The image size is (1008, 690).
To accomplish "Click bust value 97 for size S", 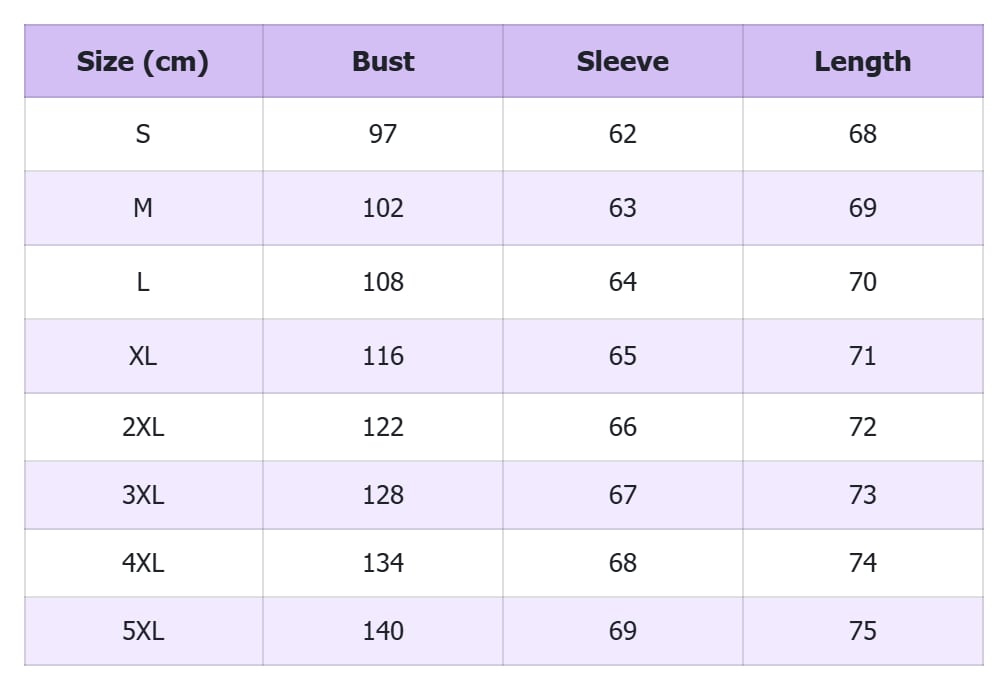I will tap(383, 134).
